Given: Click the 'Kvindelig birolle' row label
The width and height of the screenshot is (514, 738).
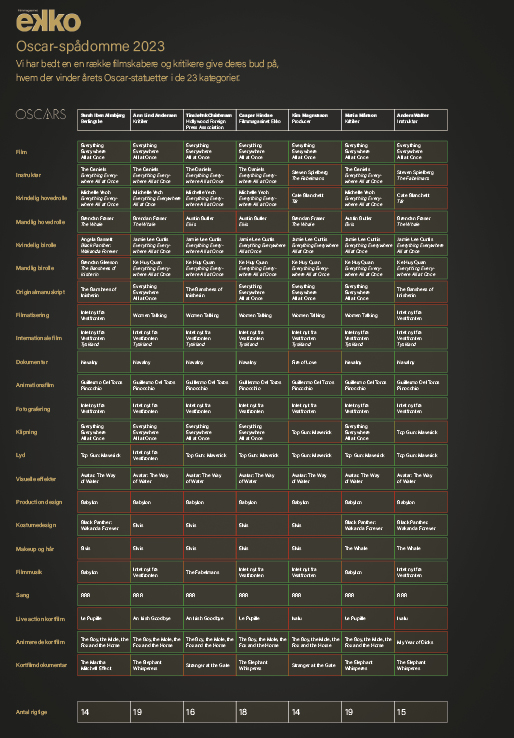Looking at the screenshot, I should (x=37, y=245).
